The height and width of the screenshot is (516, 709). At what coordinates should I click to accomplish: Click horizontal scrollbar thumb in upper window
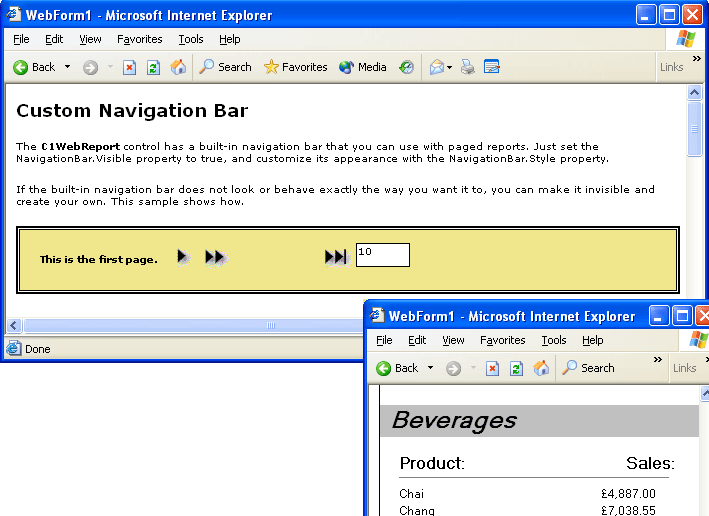194,325
